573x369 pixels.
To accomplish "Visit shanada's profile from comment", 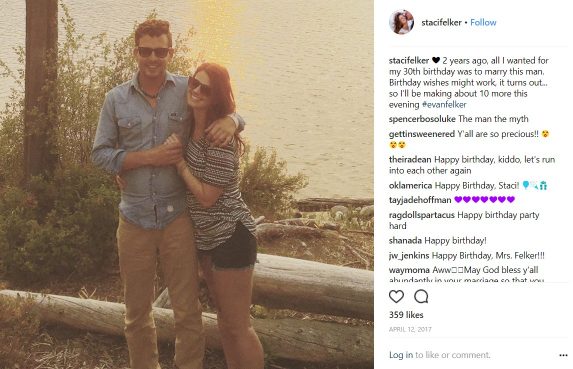I will tap(405, 241).
